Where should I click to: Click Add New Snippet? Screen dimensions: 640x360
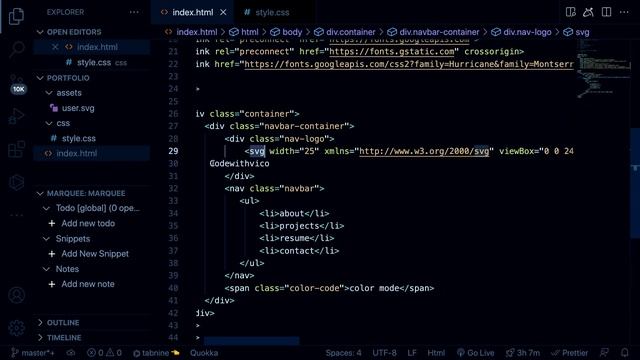(x=95, y=254)
